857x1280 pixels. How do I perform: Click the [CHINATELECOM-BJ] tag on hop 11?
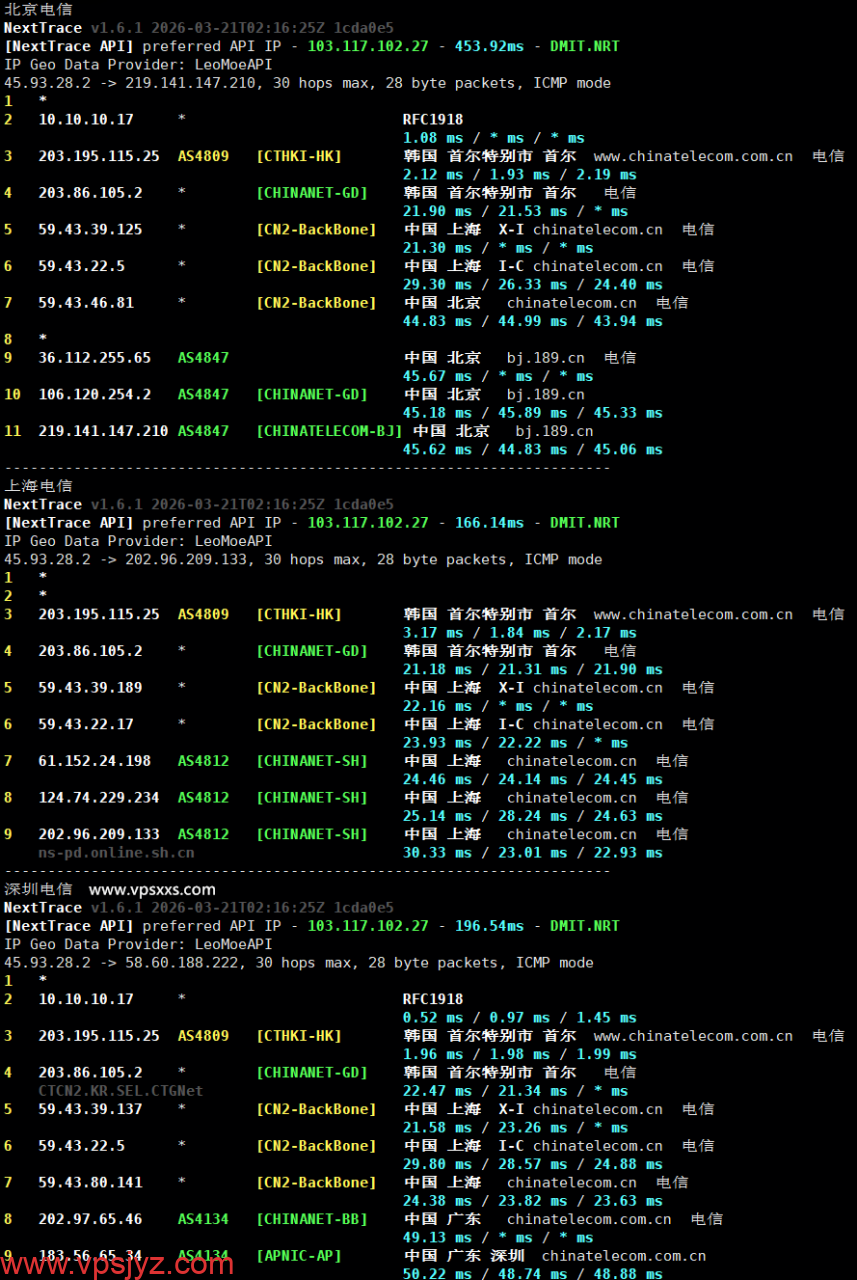pyautogui.click(x=331, y=431)
